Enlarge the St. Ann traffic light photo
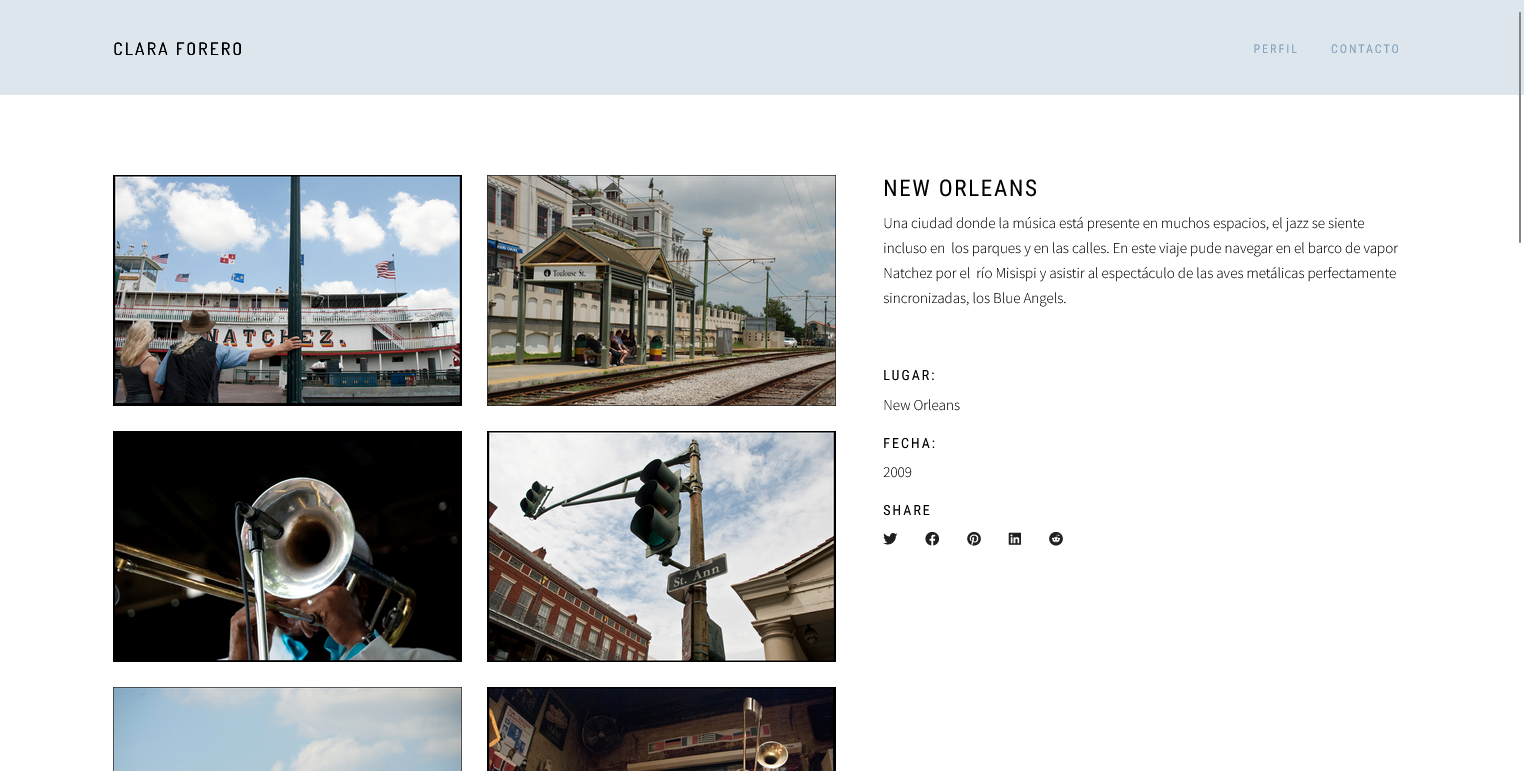 [661, 546]
